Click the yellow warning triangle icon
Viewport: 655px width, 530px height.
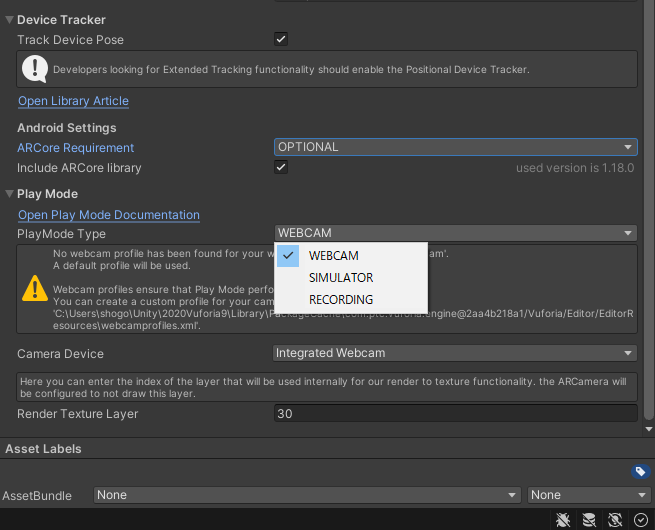[x=36, y=290]
